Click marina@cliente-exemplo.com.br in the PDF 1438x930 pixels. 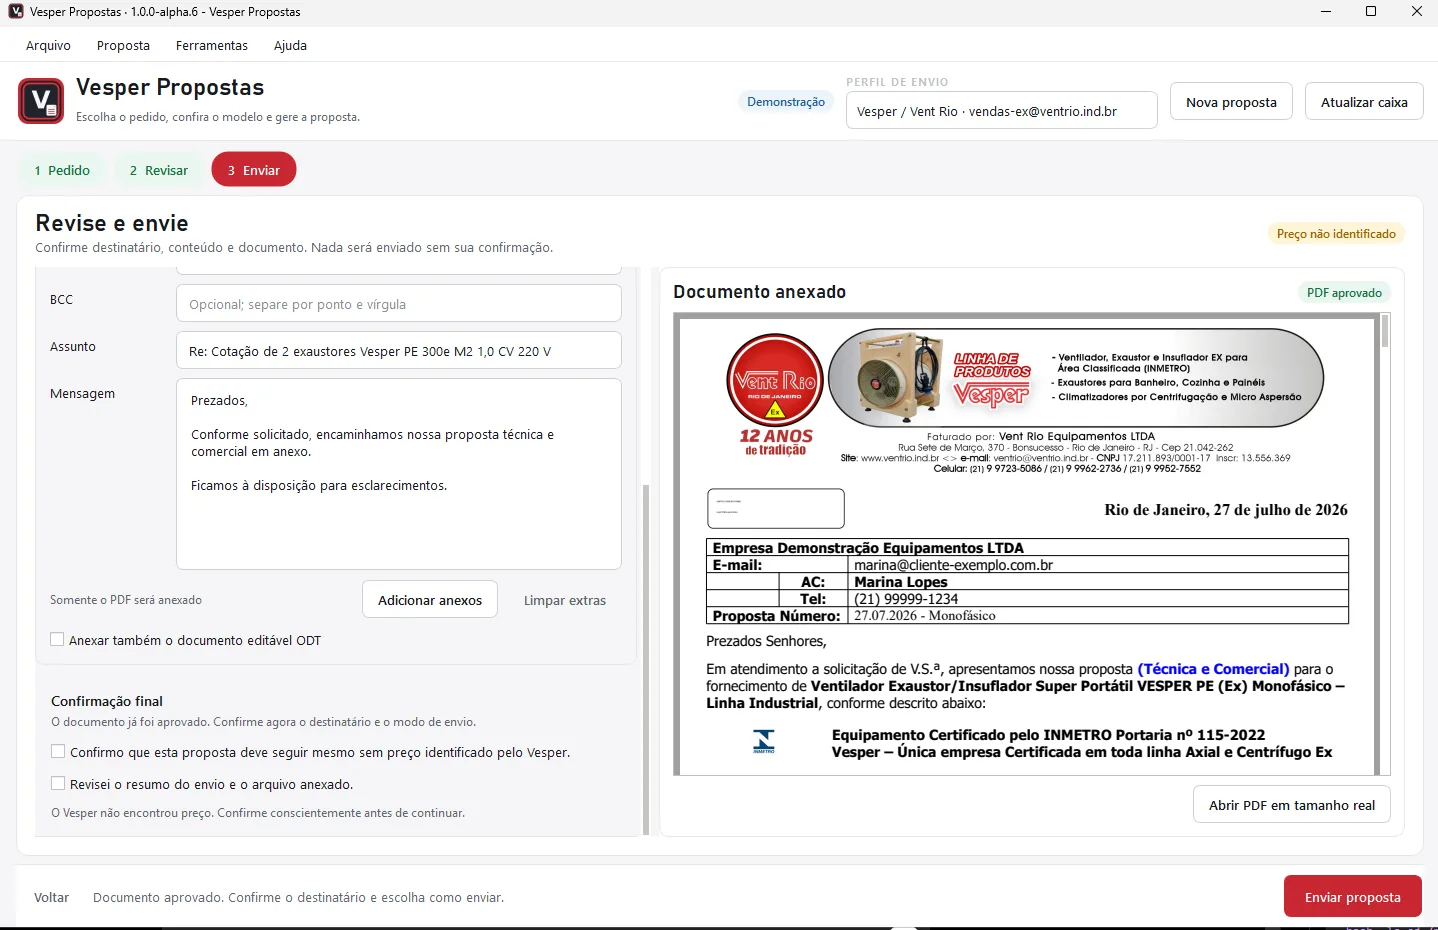[x=953, y=565]
